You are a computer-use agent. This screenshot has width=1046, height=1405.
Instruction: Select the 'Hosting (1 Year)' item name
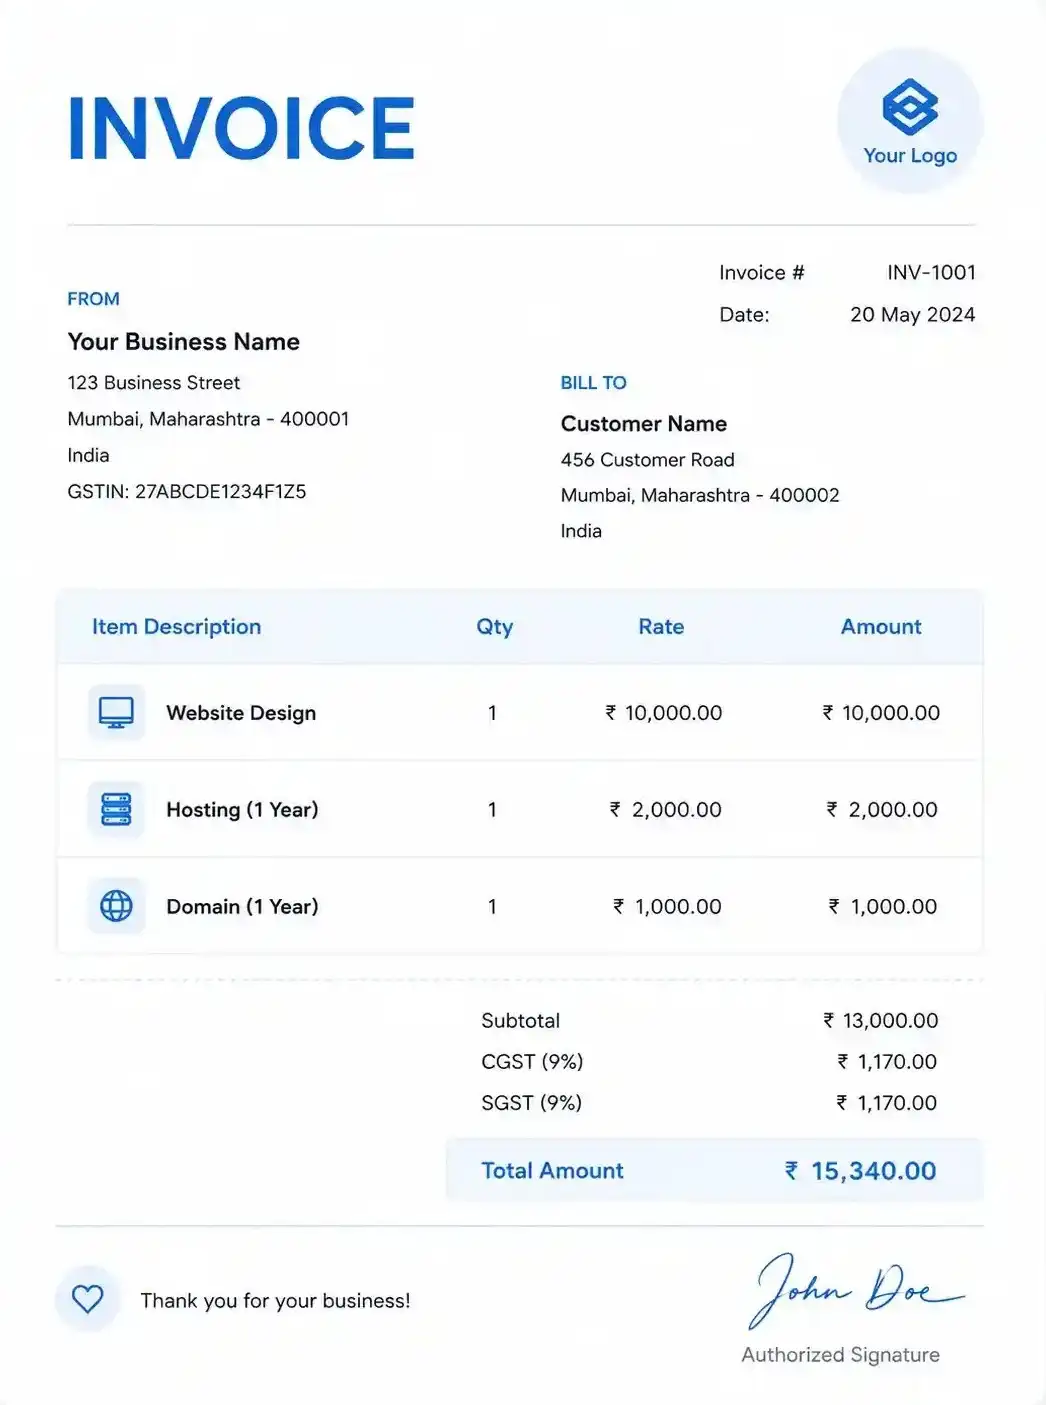click(x=242, y=810)
